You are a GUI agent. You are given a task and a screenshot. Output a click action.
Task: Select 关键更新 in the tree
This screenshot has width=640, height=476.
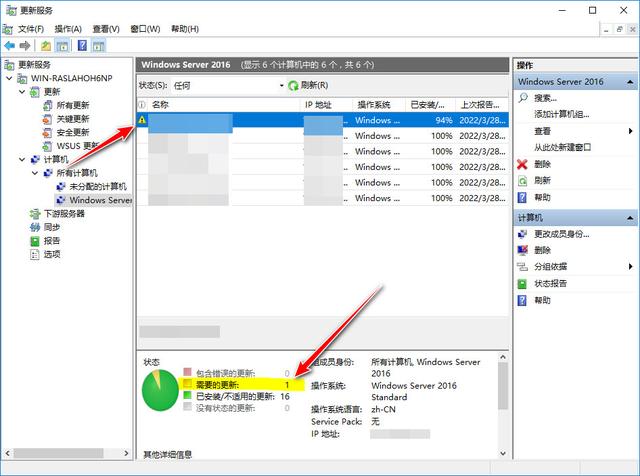73,119
